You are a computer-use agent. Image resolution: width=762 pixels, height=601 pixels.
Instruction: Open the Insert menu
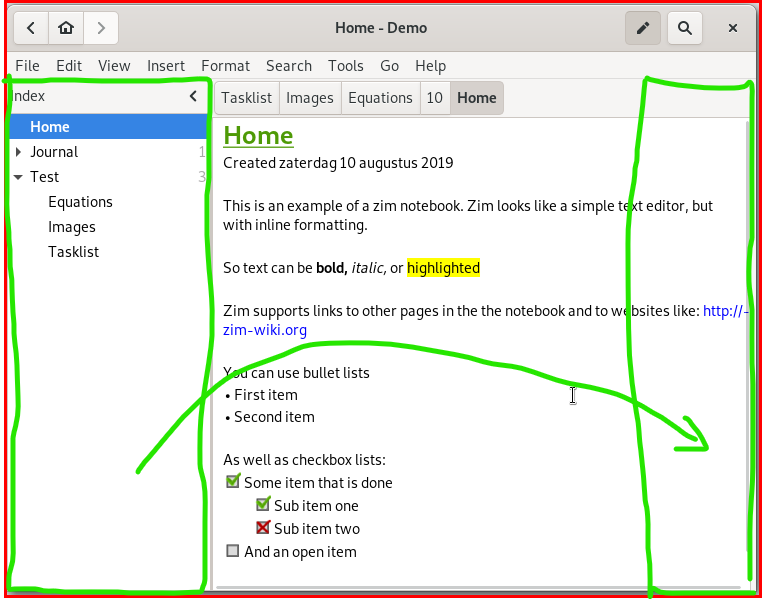tap(166, 66)
